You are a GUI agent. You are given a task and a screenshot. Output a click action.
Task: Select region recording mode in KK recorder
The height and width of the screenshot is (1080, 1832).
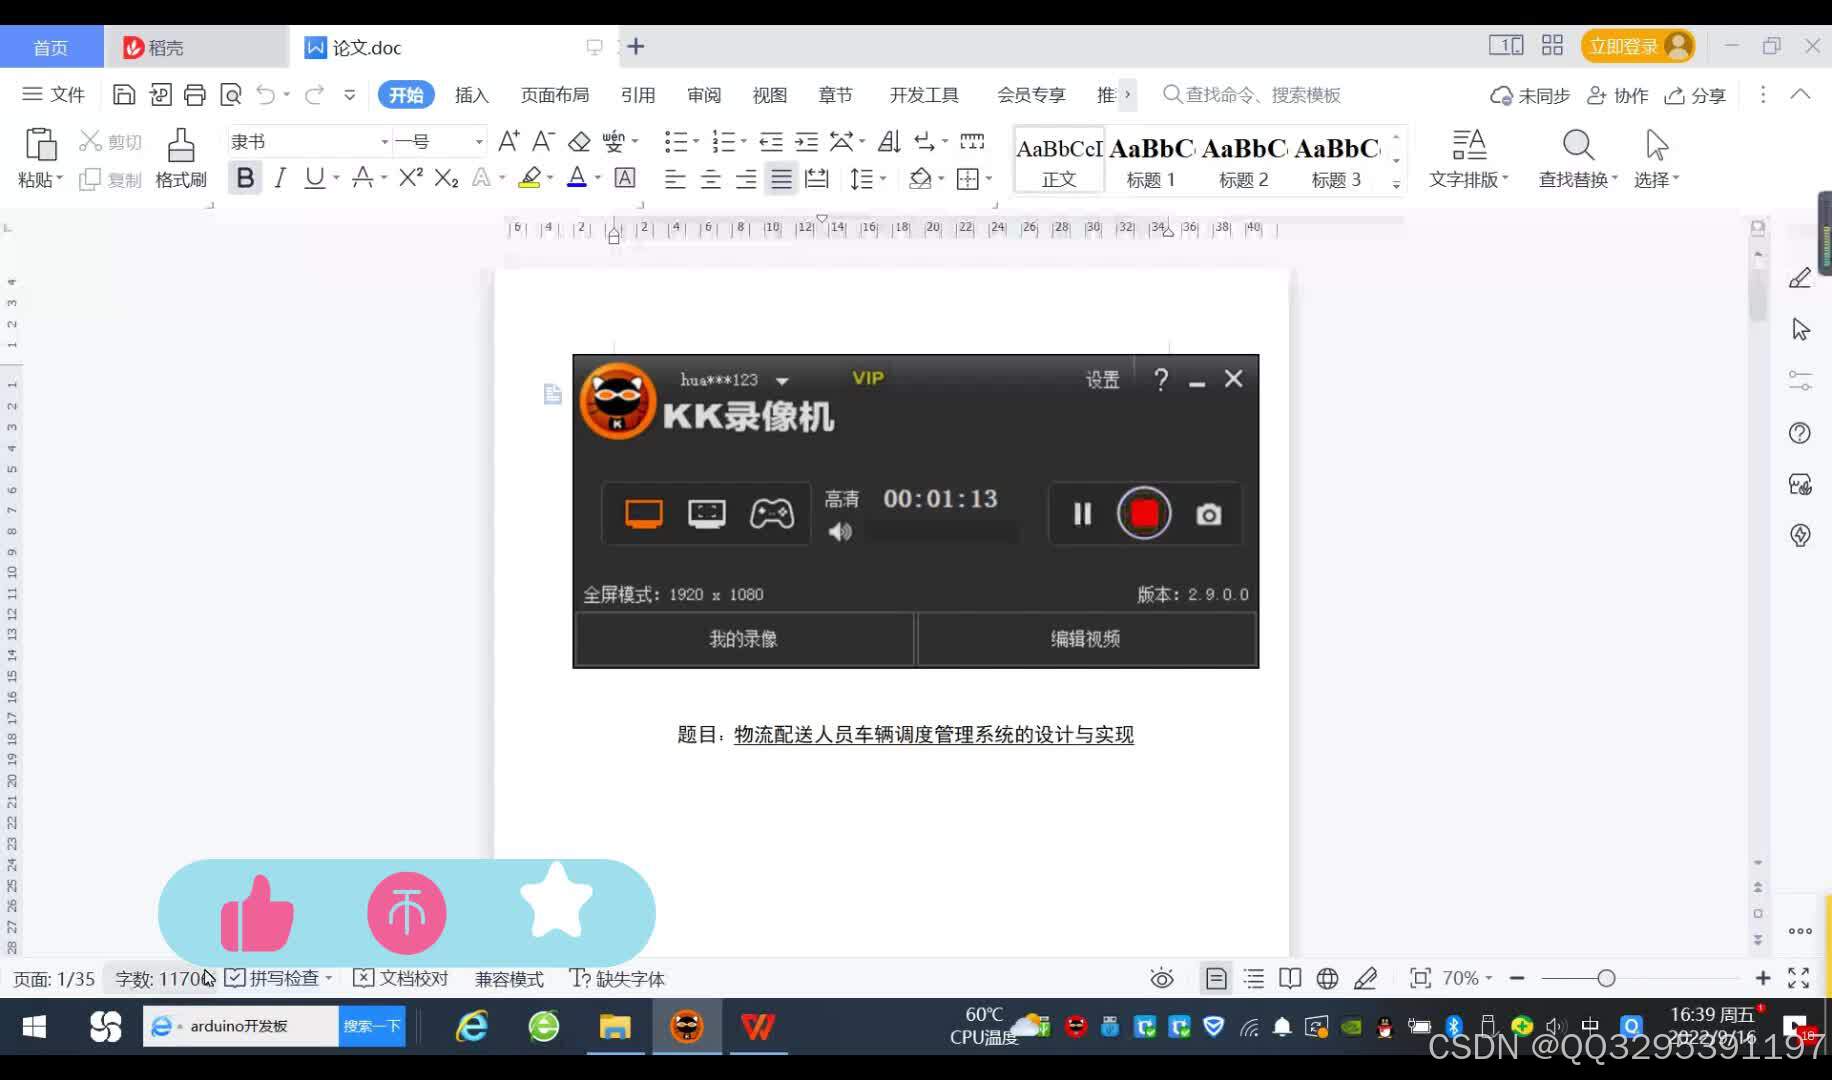pyautogui.click(x=707, y=514)
